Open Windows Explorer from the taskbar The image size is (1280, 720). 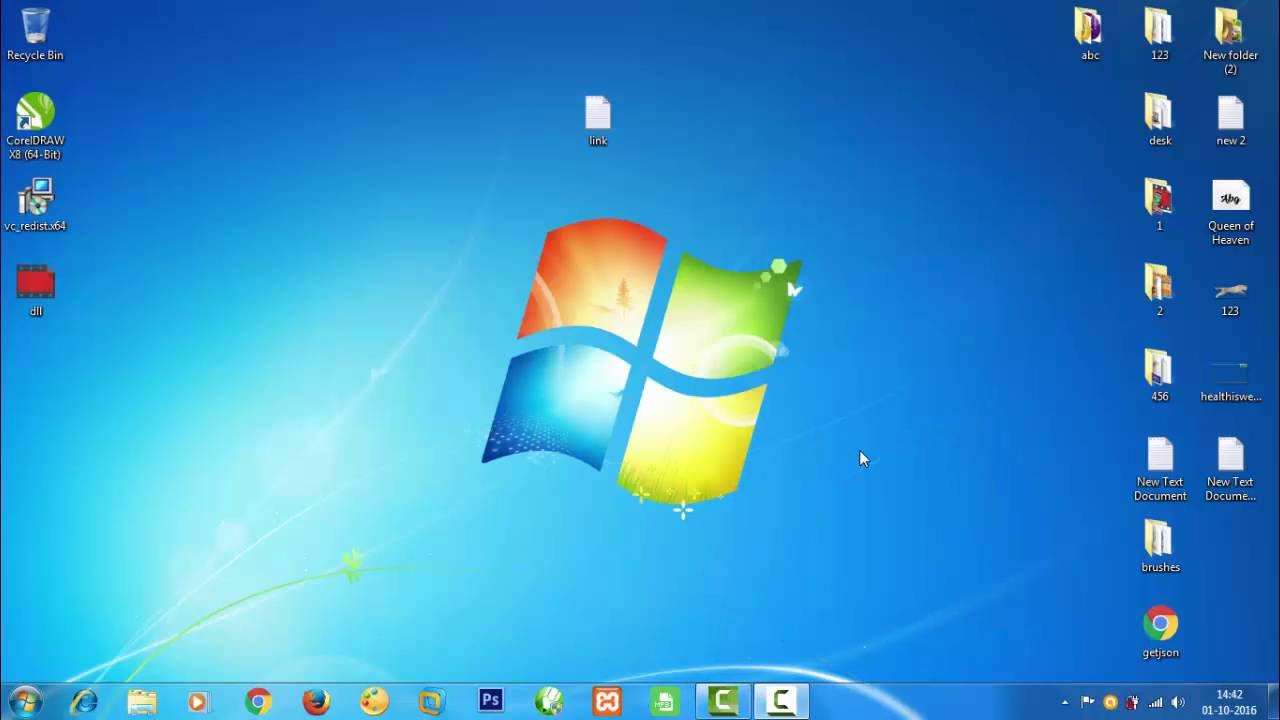tap(142, 702)
